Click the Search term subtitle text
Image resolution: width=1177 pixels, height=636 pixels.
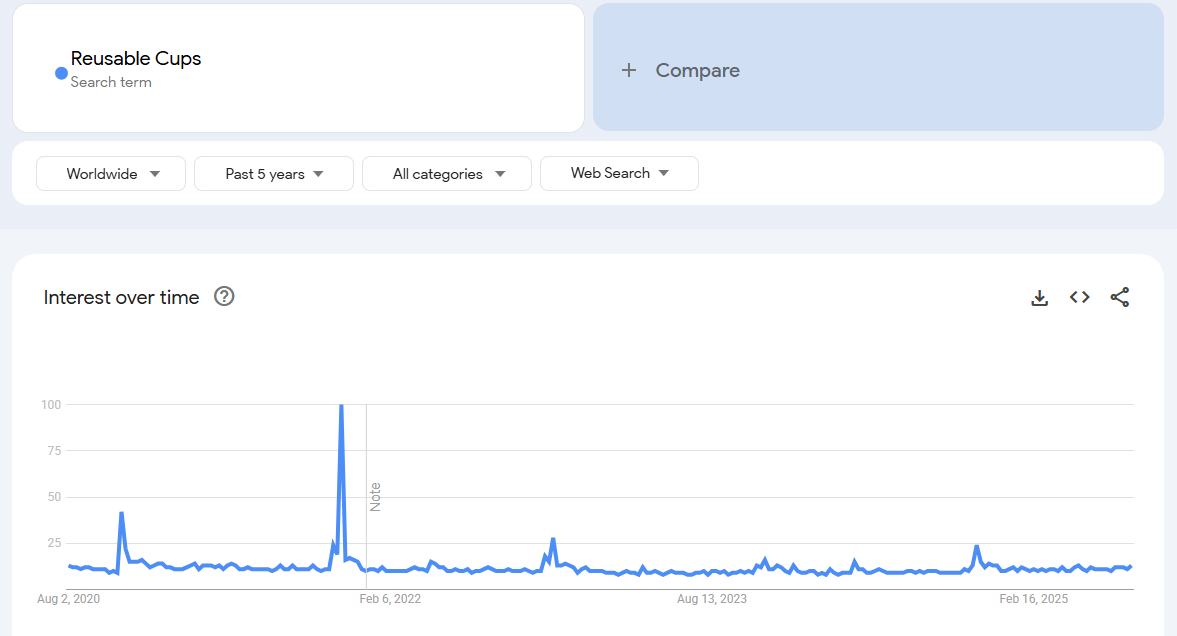tap(111, 82)
